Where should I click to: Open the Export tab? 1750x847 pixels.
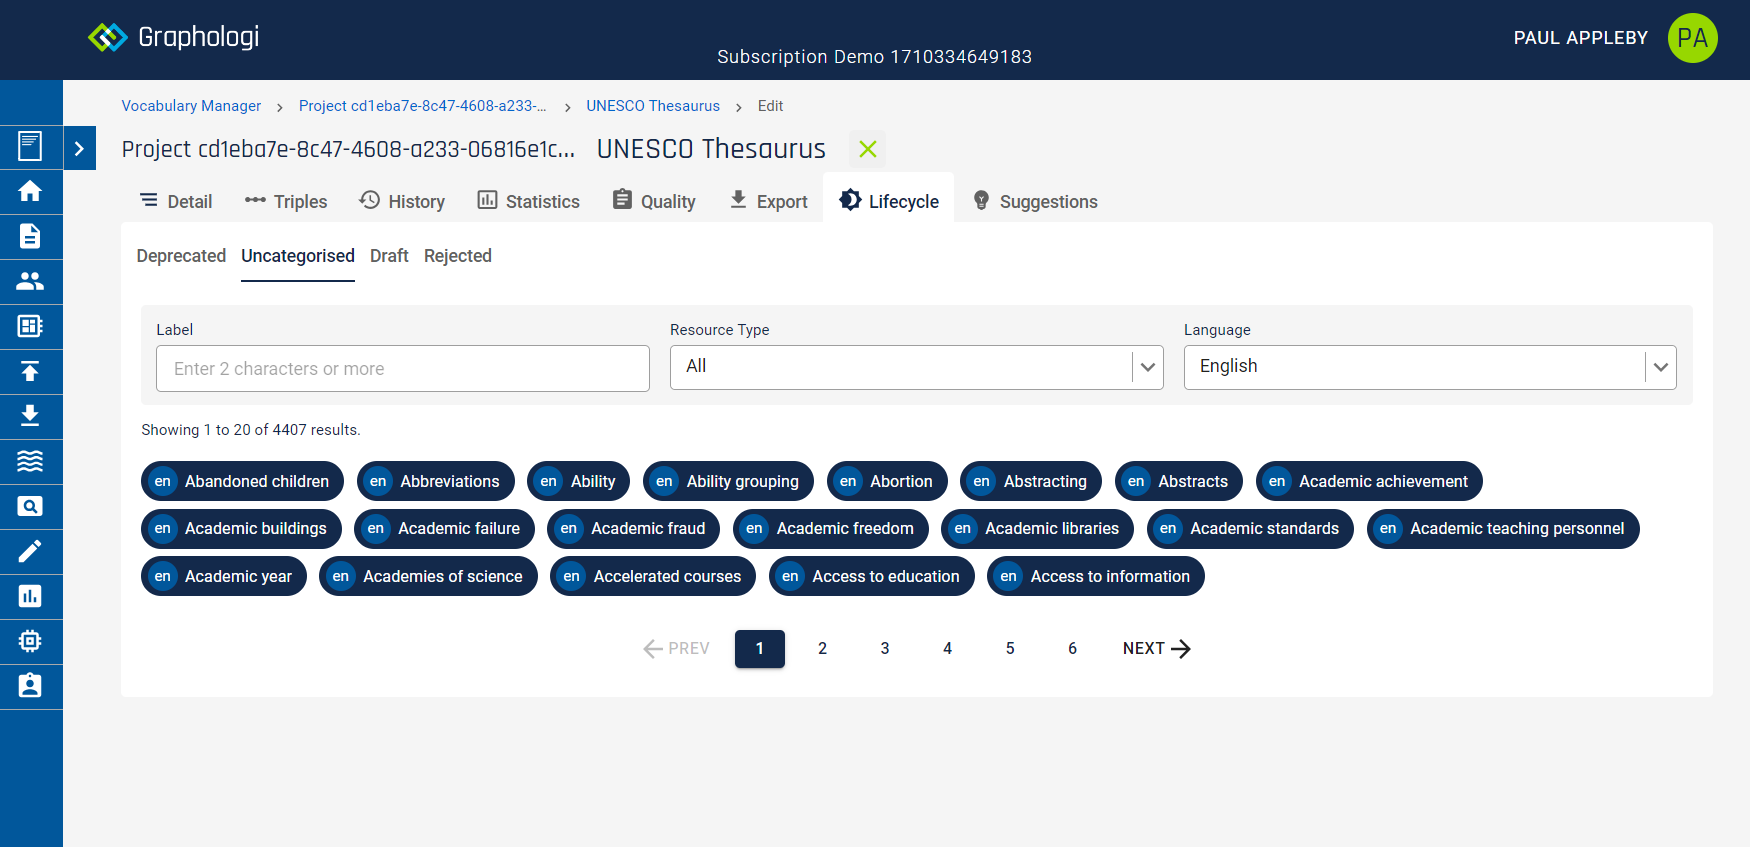[768, 201]
